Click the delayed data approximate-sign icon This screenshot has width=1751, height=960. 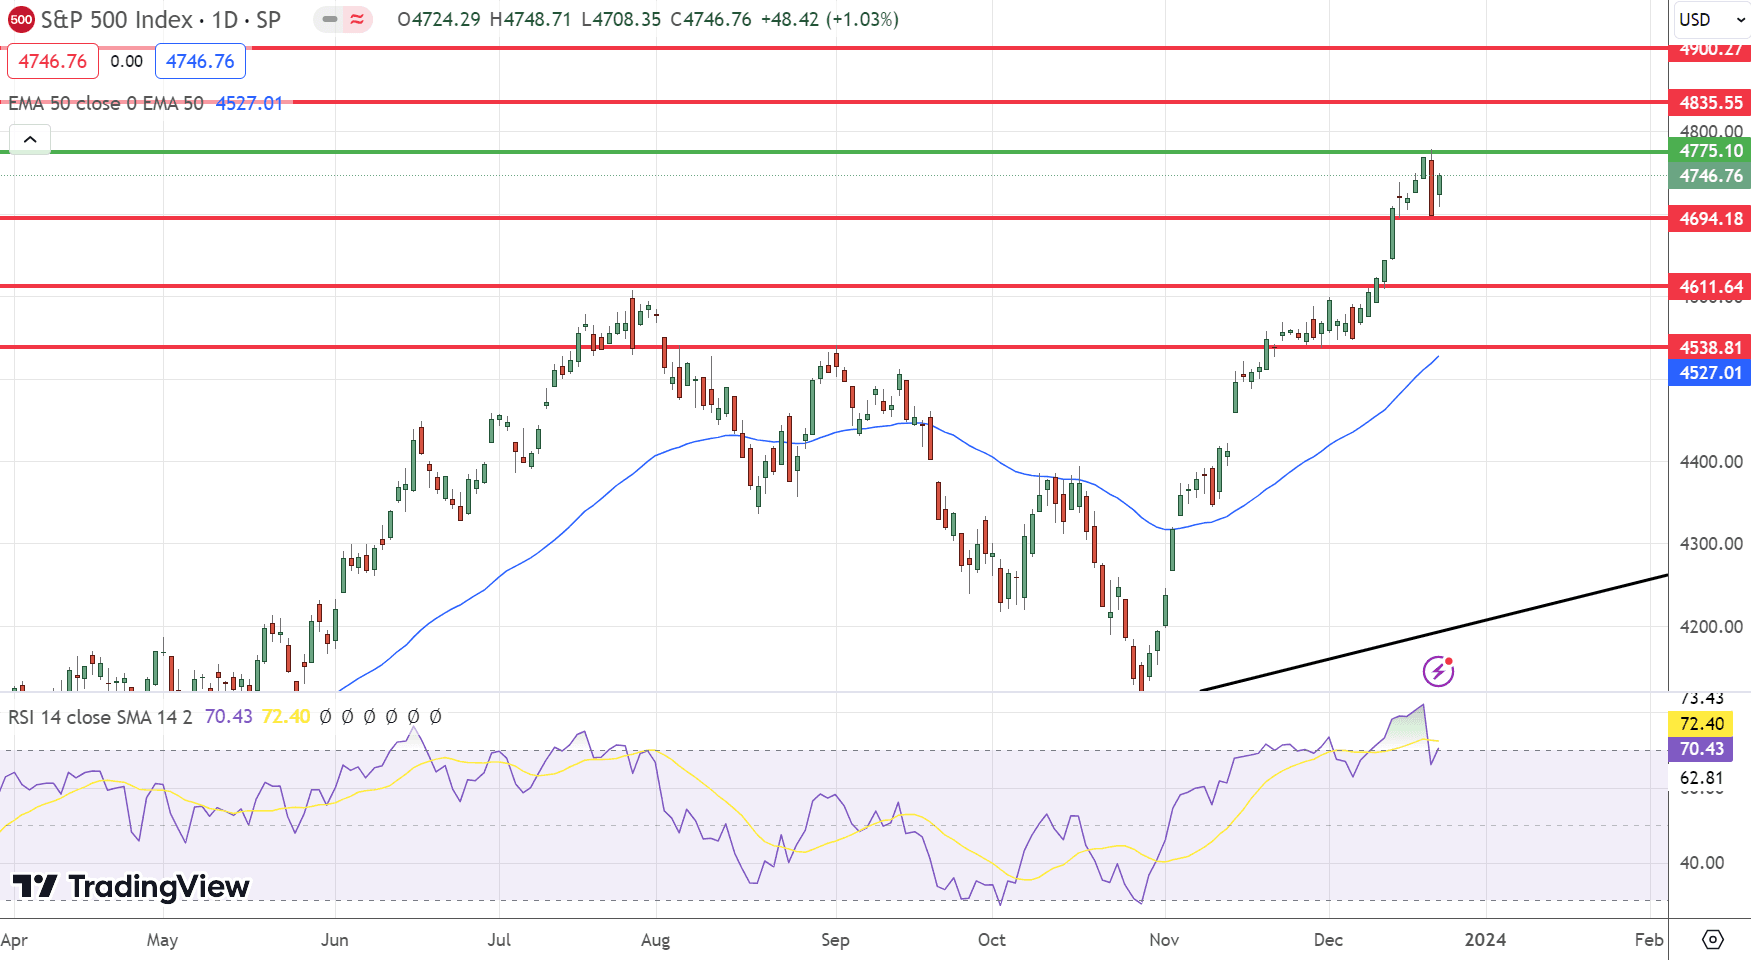(x=357, y=19)
